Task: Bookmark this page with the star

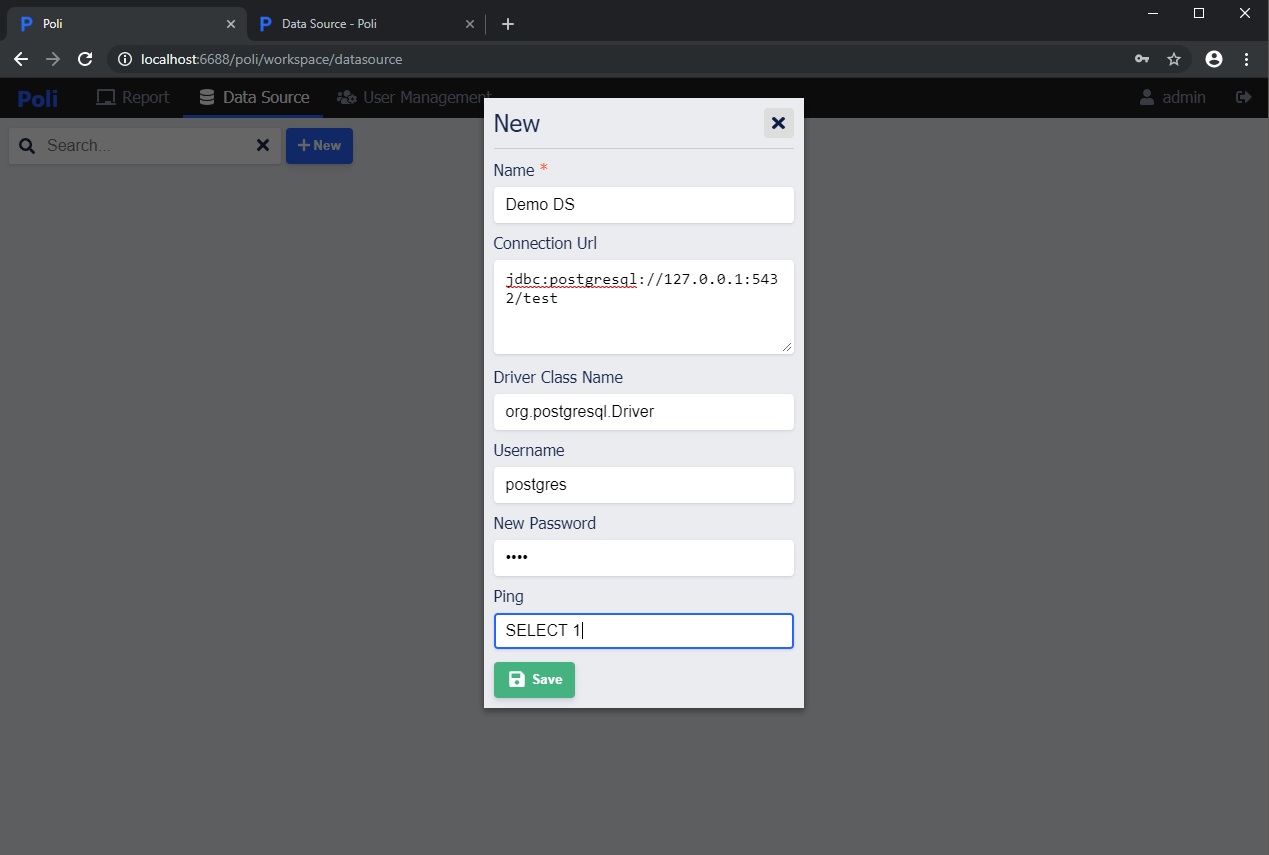Action: point(1174,60)
